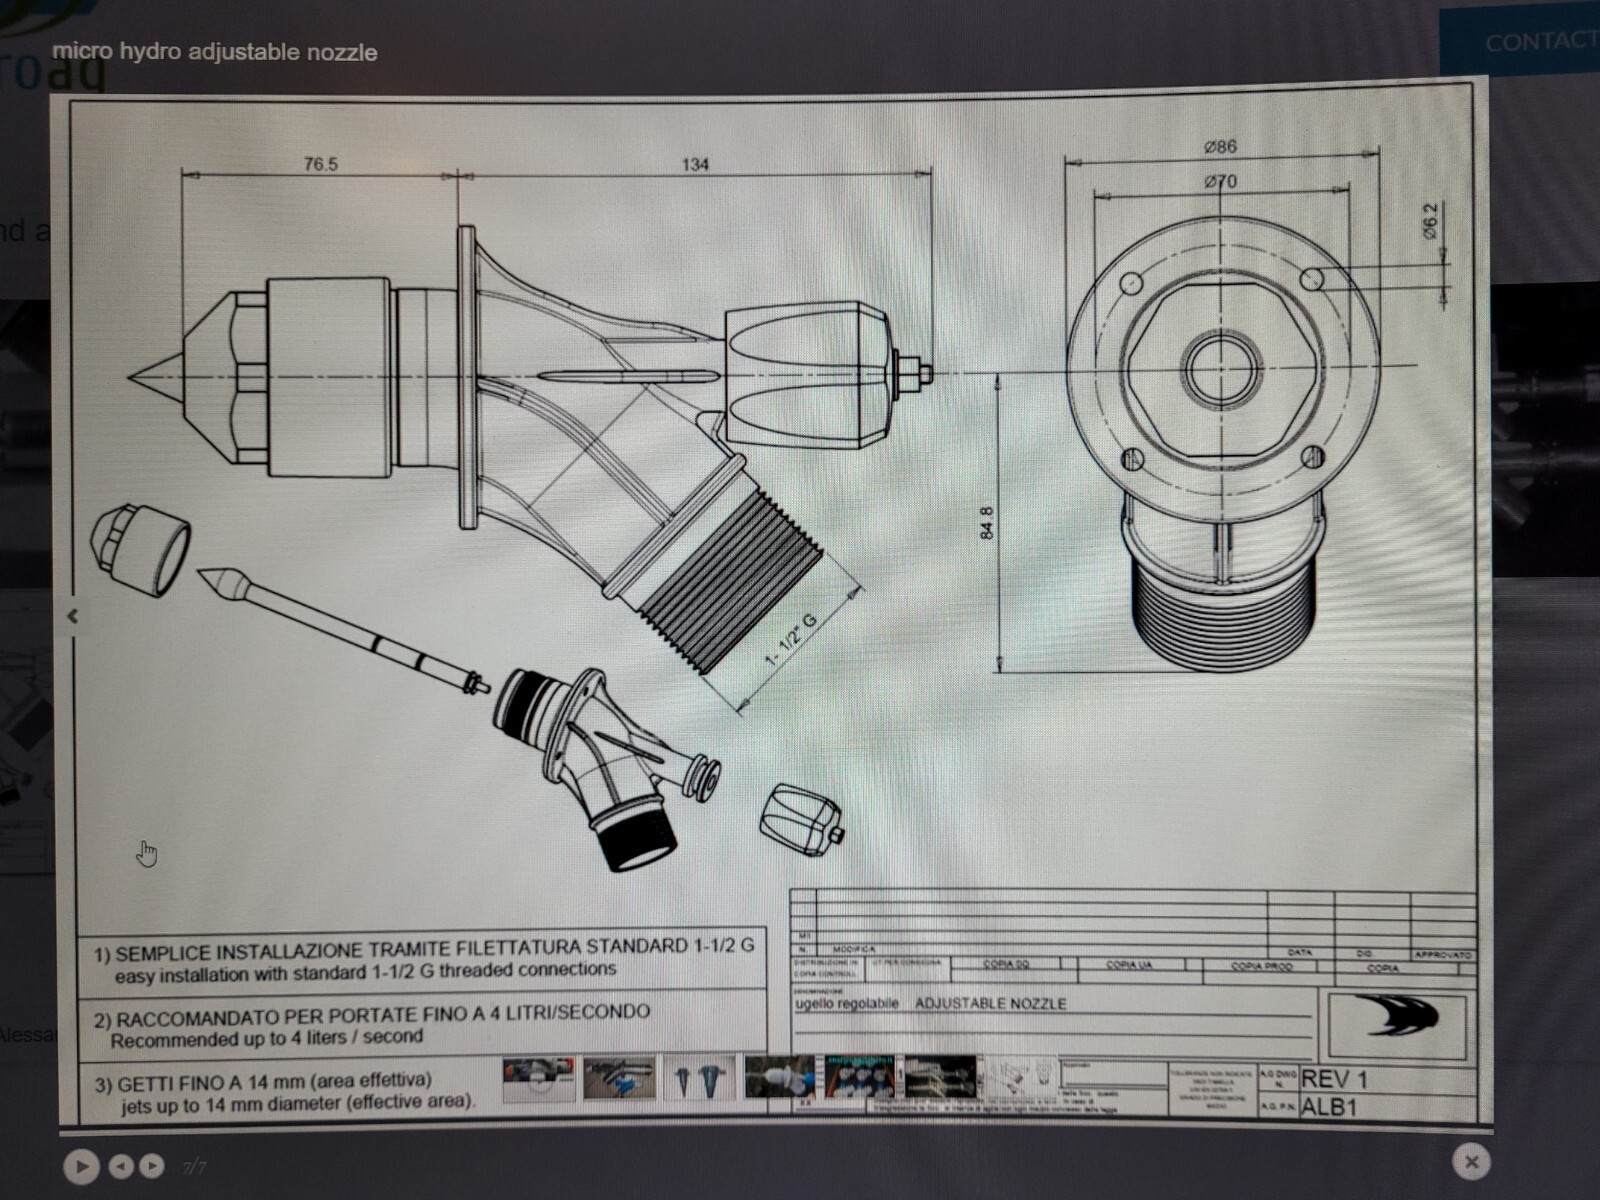Start the slideshow with the play button

pyautogui.click(x=81, y=1166)
